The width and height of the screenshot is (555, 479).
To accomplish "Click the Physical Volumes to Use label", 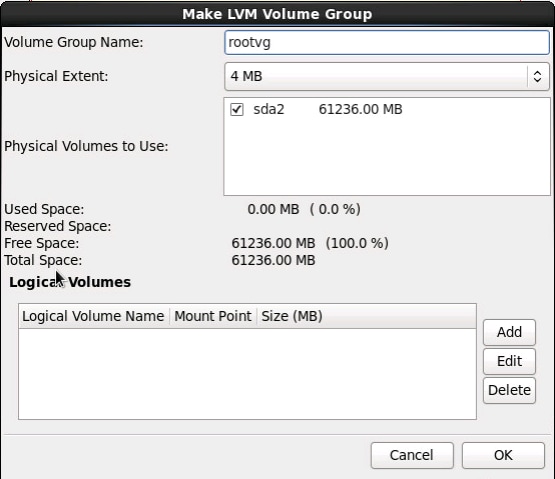I will tap(86, 146).
